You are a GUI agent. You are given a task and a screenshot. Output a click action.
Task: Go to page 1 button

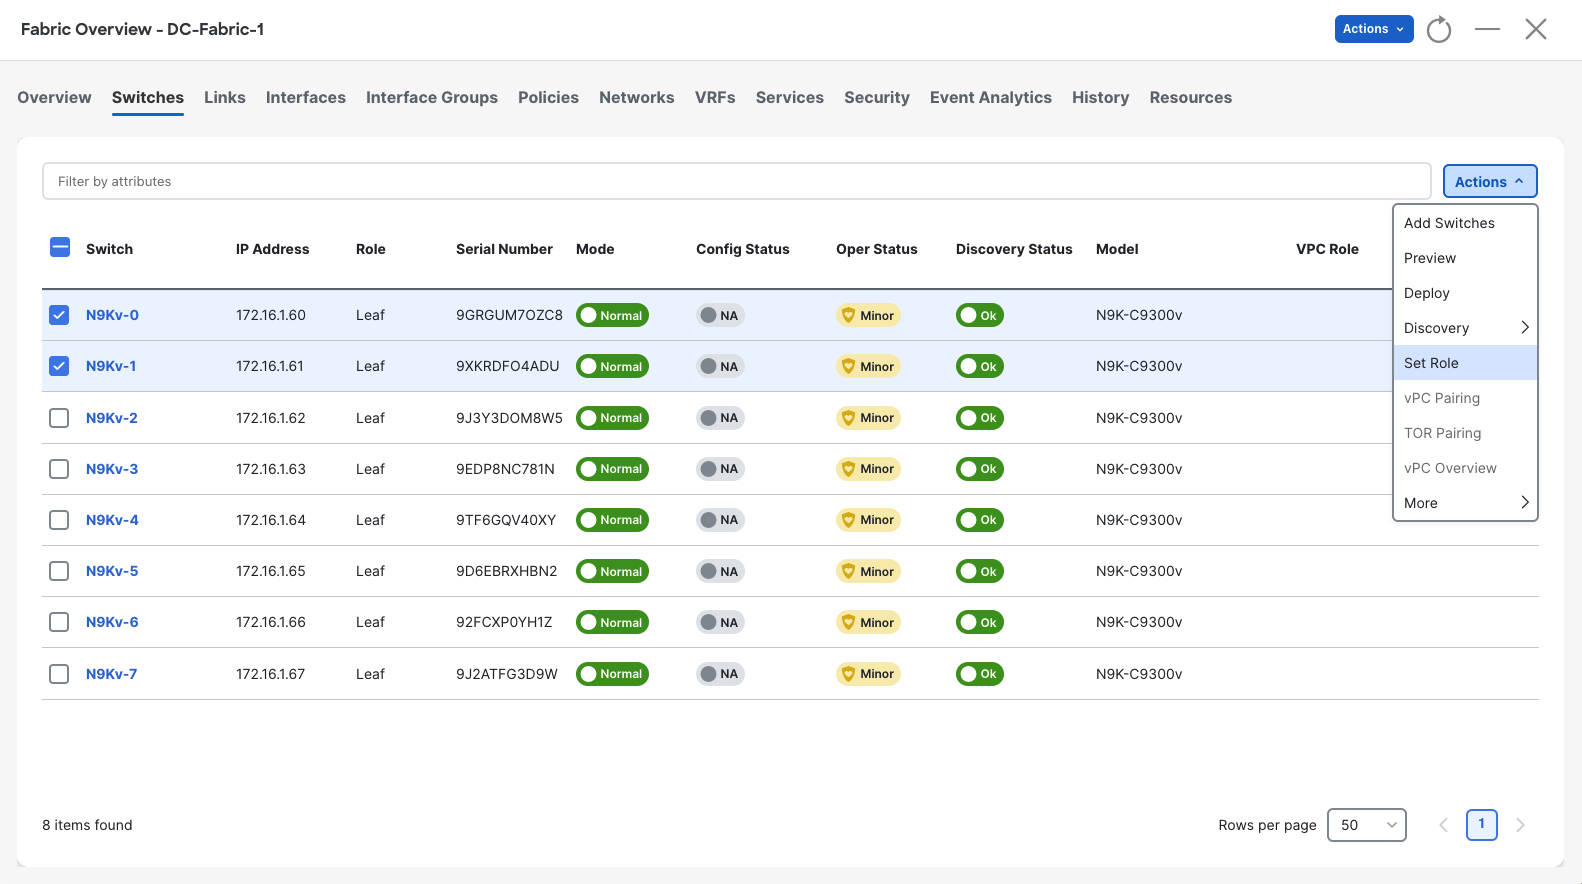(x=1482, y=825)
